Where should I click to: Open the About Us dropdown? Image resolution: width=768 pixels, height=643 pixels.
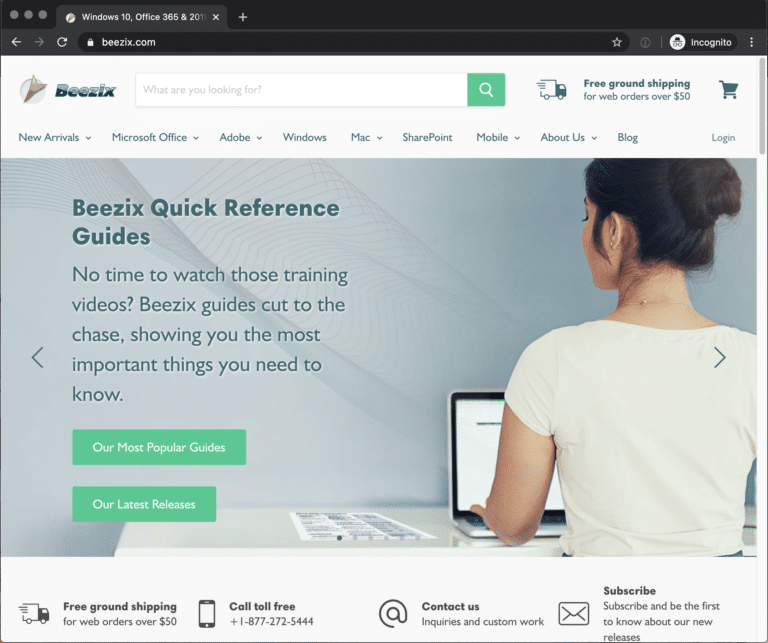click(569, 138)
